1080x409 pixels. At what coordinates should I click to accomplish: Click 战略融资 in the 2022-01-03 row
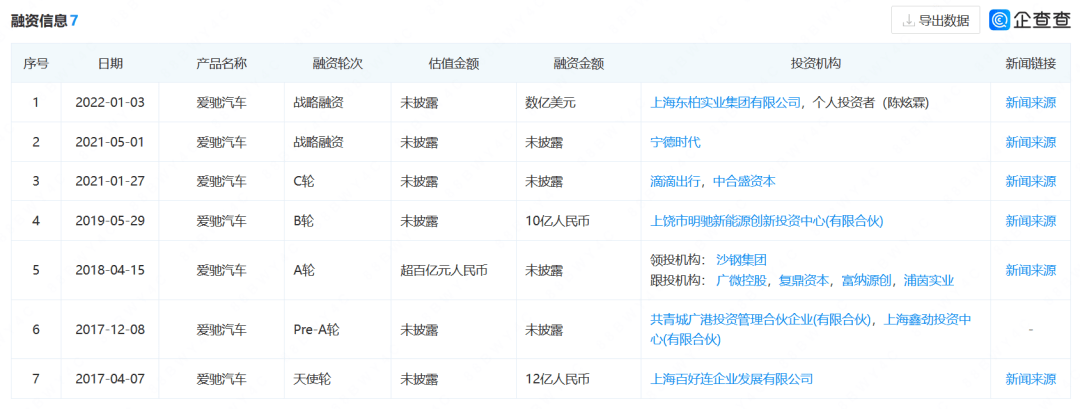318,103
